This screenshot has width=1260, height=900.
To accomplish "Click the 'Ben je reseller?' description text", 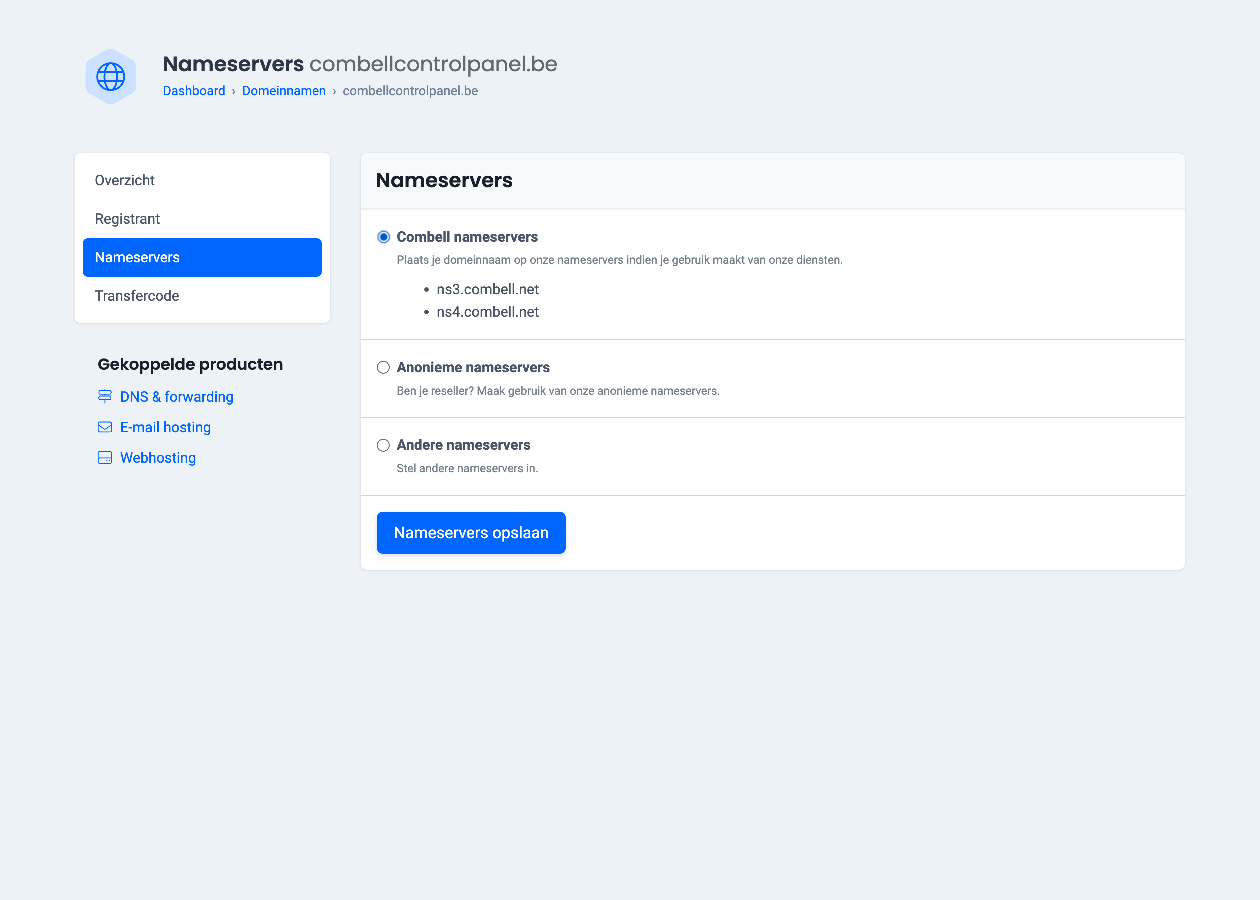I will point(558,391).
